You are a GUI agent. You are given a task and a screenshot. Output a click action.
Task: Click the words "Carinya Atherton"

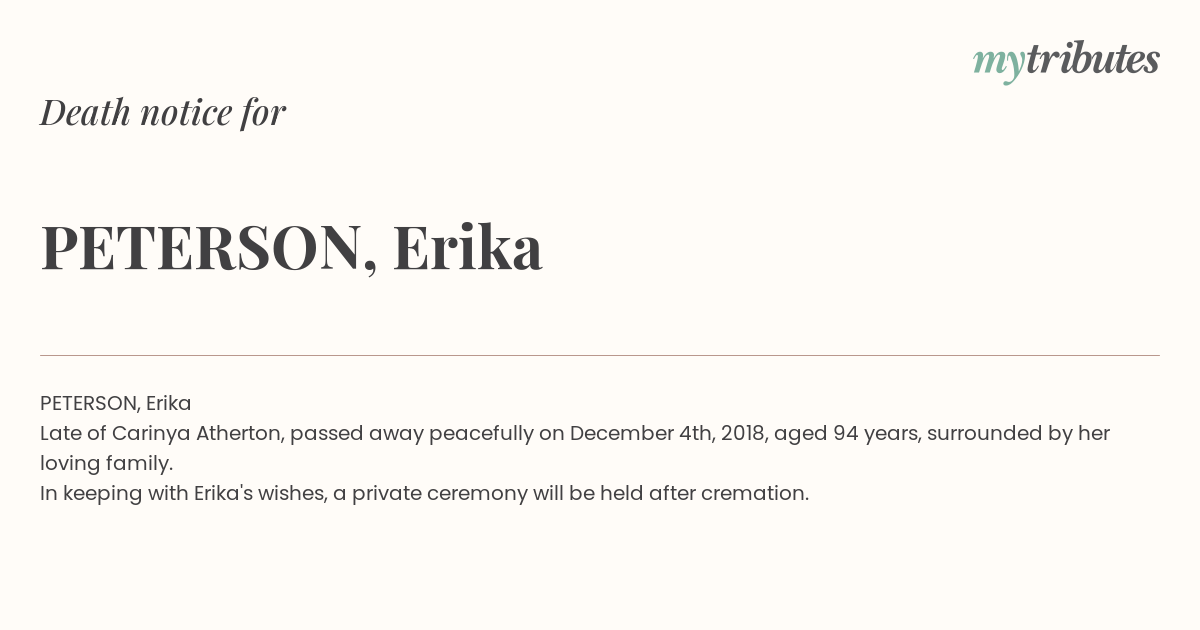(198, 434)
